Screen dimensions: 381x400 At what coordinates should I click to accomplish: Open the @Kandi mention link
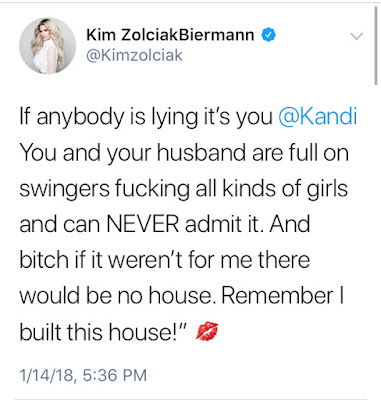(318, 117)
